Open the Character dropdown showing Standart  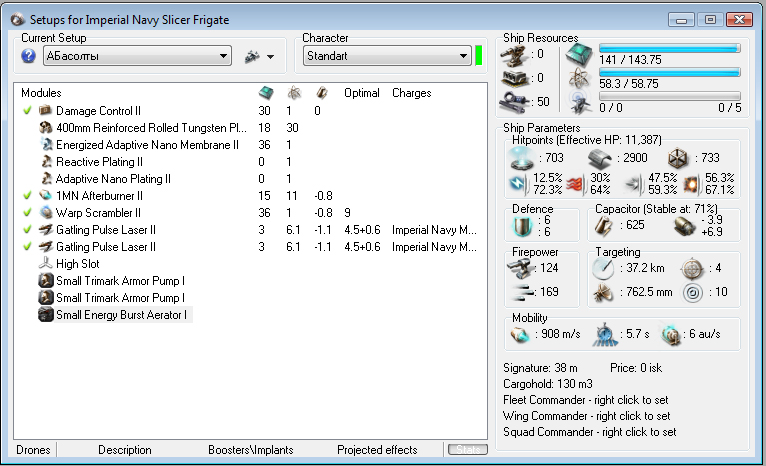point(387,56)
